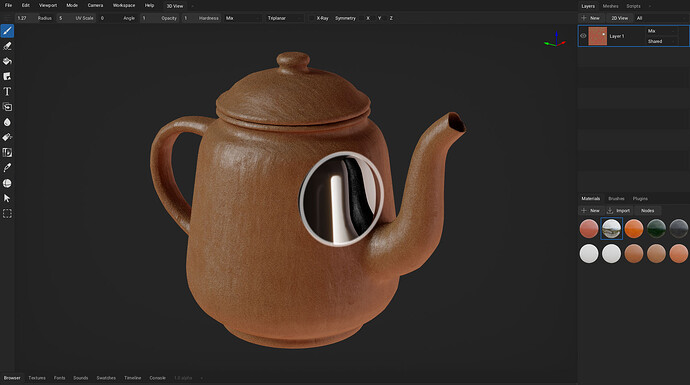690x385 pixels.
Task: Select the dashed rectangle selection tool
Action: coord(7,214)
